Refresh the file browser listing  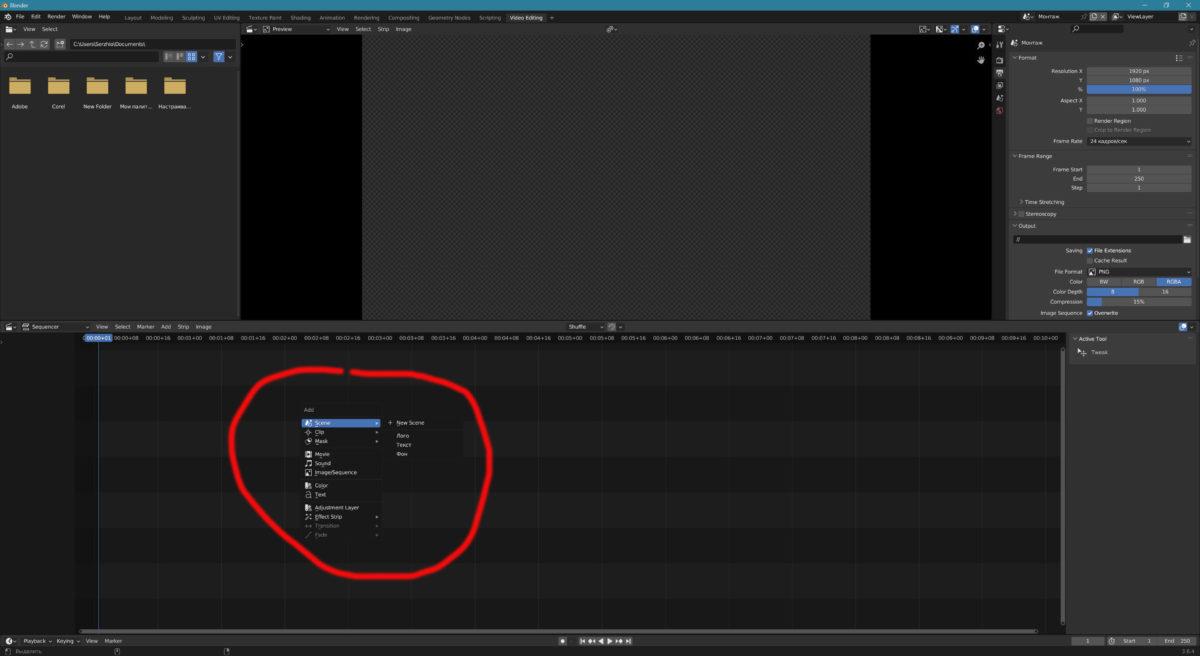44,44
